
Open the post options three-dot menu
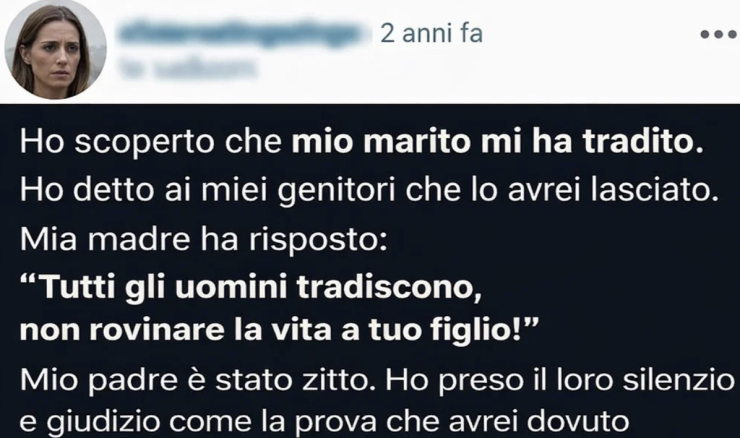pyautogui.click(x=719, y=34)
